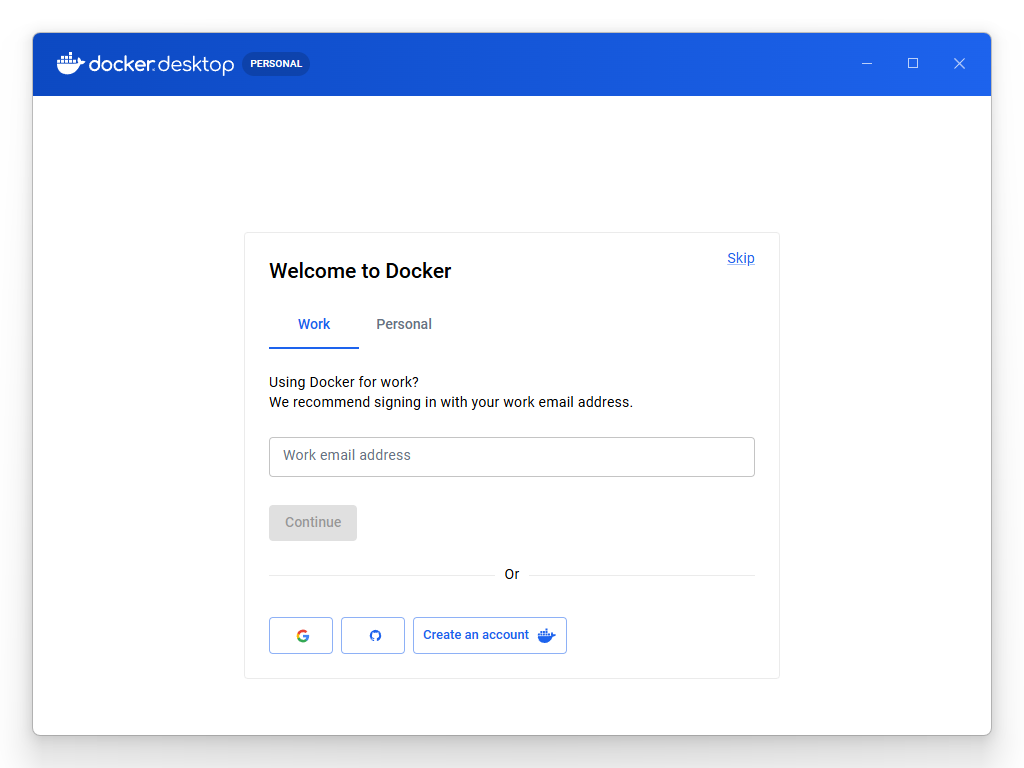This screenshot has width=1024, height=768.
Task: Click the Docker whale logo in title bar
Action: 71,64
